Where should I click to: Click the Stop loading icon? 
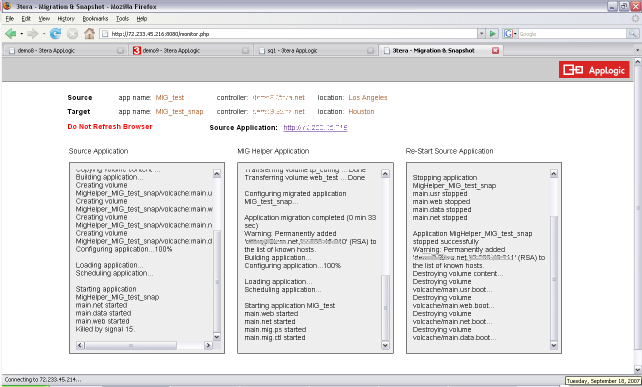(72, 34)
